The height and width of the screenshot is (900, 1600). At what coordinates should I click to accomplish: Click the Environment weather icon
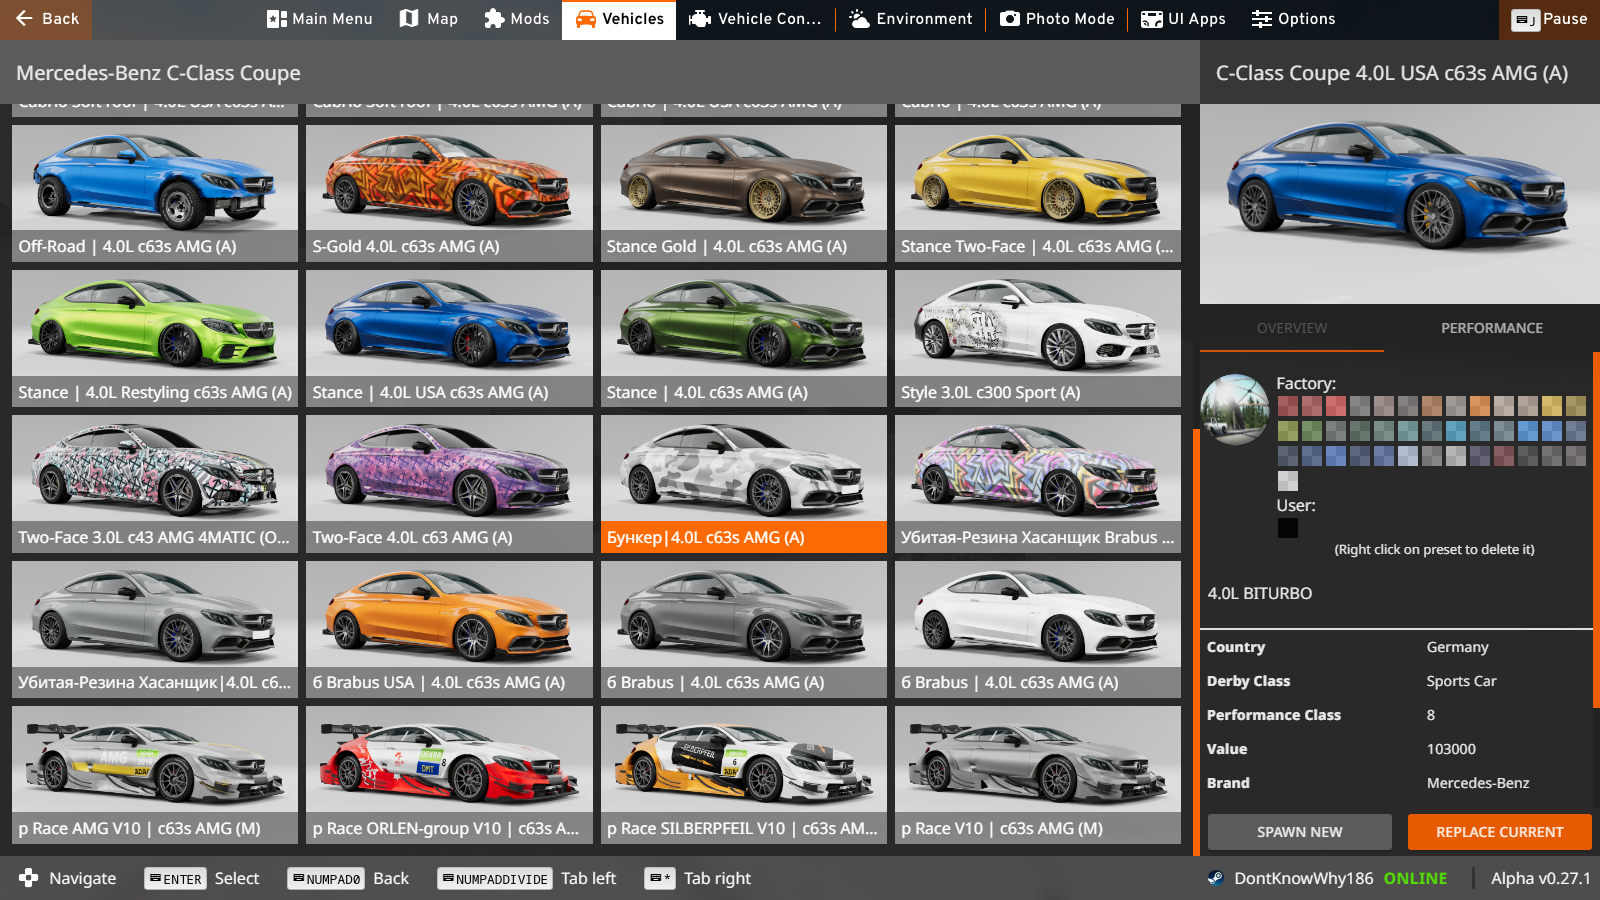coord(859,19)
